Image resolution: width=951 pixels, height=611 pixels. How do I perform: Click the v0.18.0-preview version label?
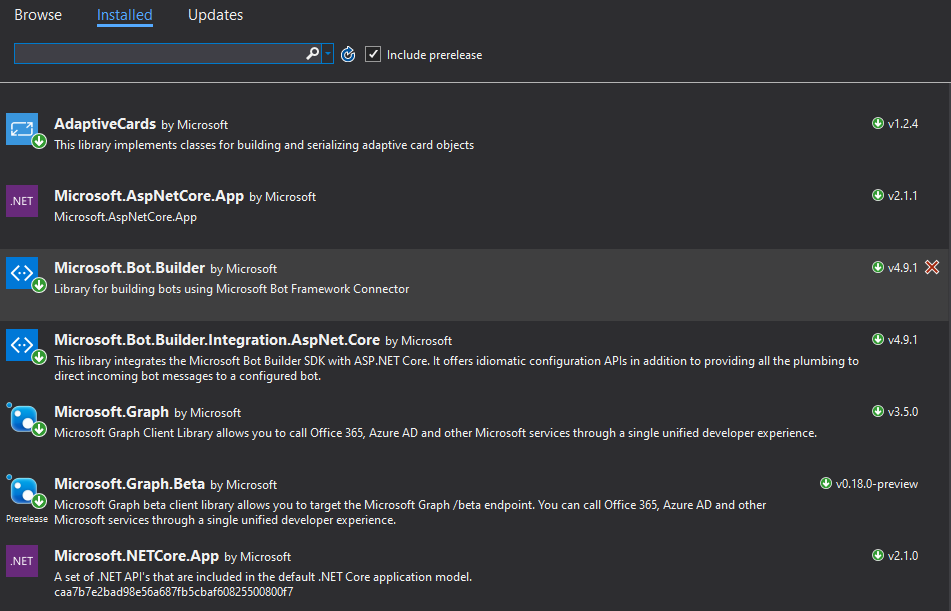[x=877, y=484]
